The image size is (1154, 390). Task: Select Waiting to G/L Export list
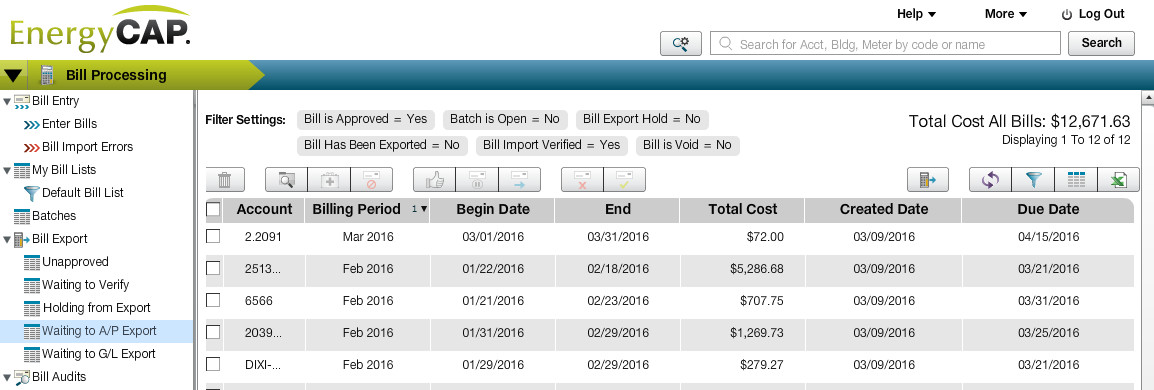tap(99, 354)
